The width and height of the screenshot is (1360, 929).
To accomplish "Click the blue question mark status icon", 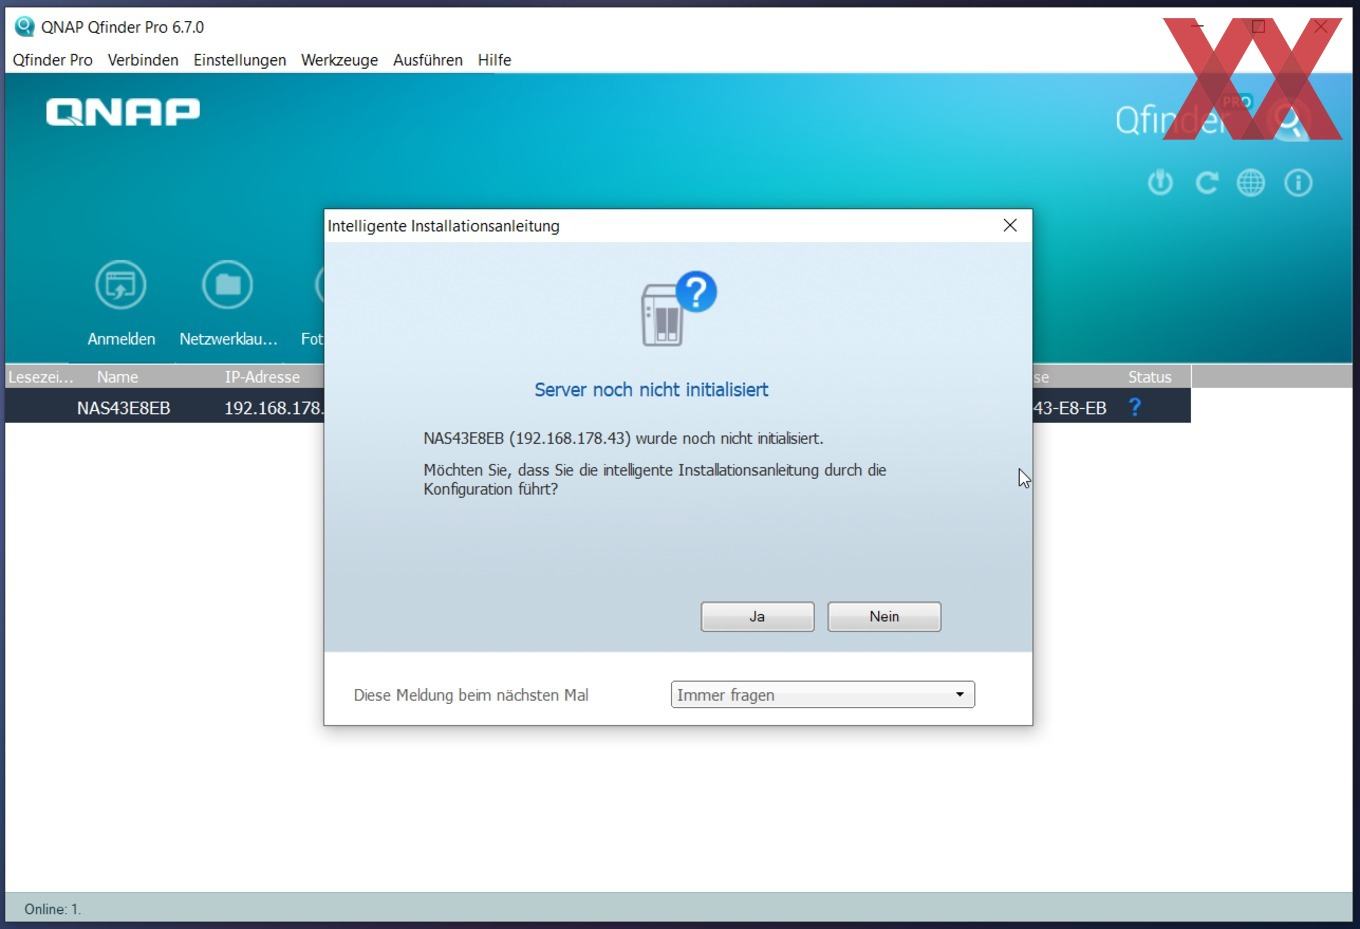I will point(1134,407).
